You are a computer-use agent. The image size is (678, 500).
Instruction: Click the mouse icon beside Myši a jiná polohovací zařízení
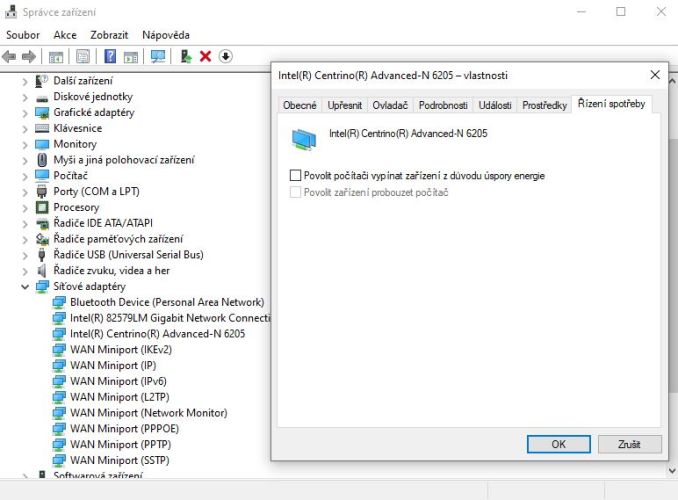(42, 160)
